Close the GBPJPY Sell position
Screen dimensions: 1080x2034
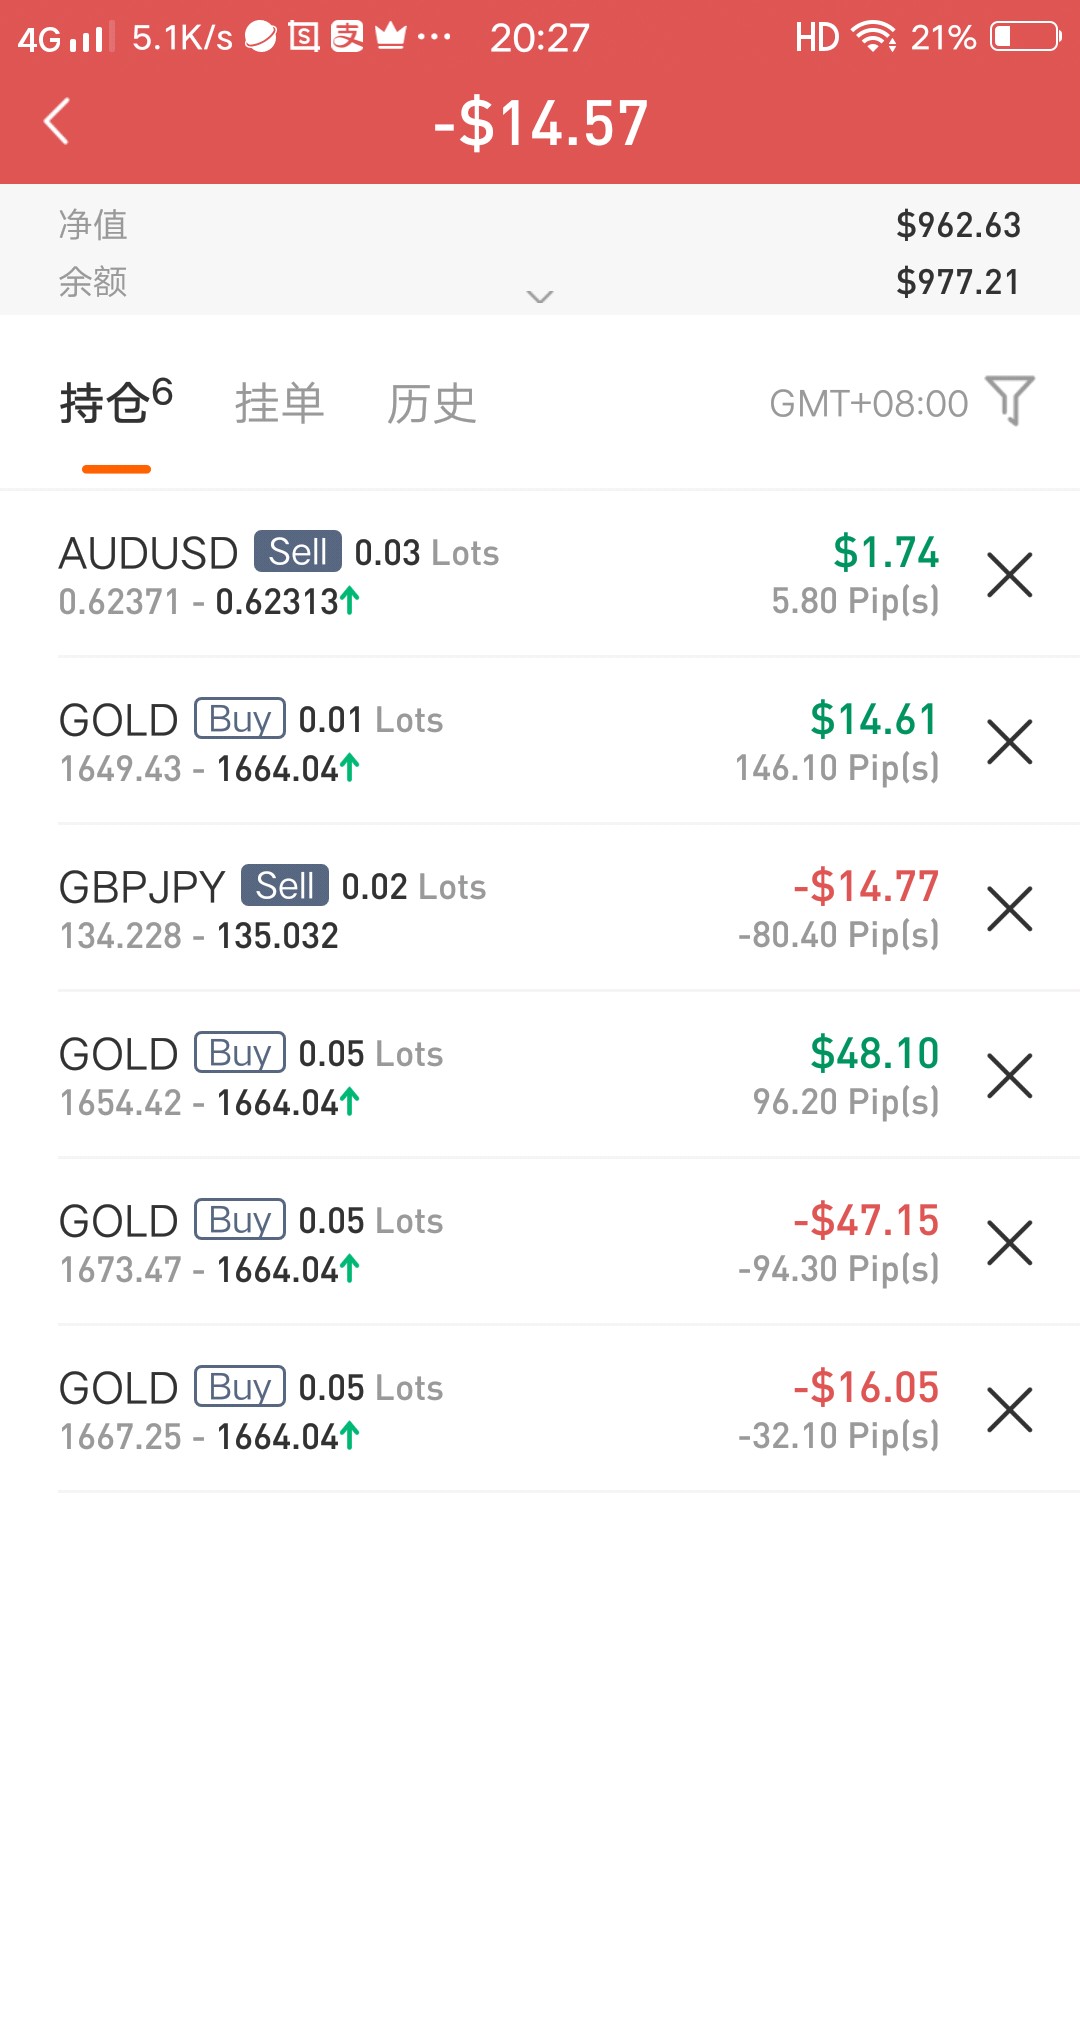[1010, 909]
